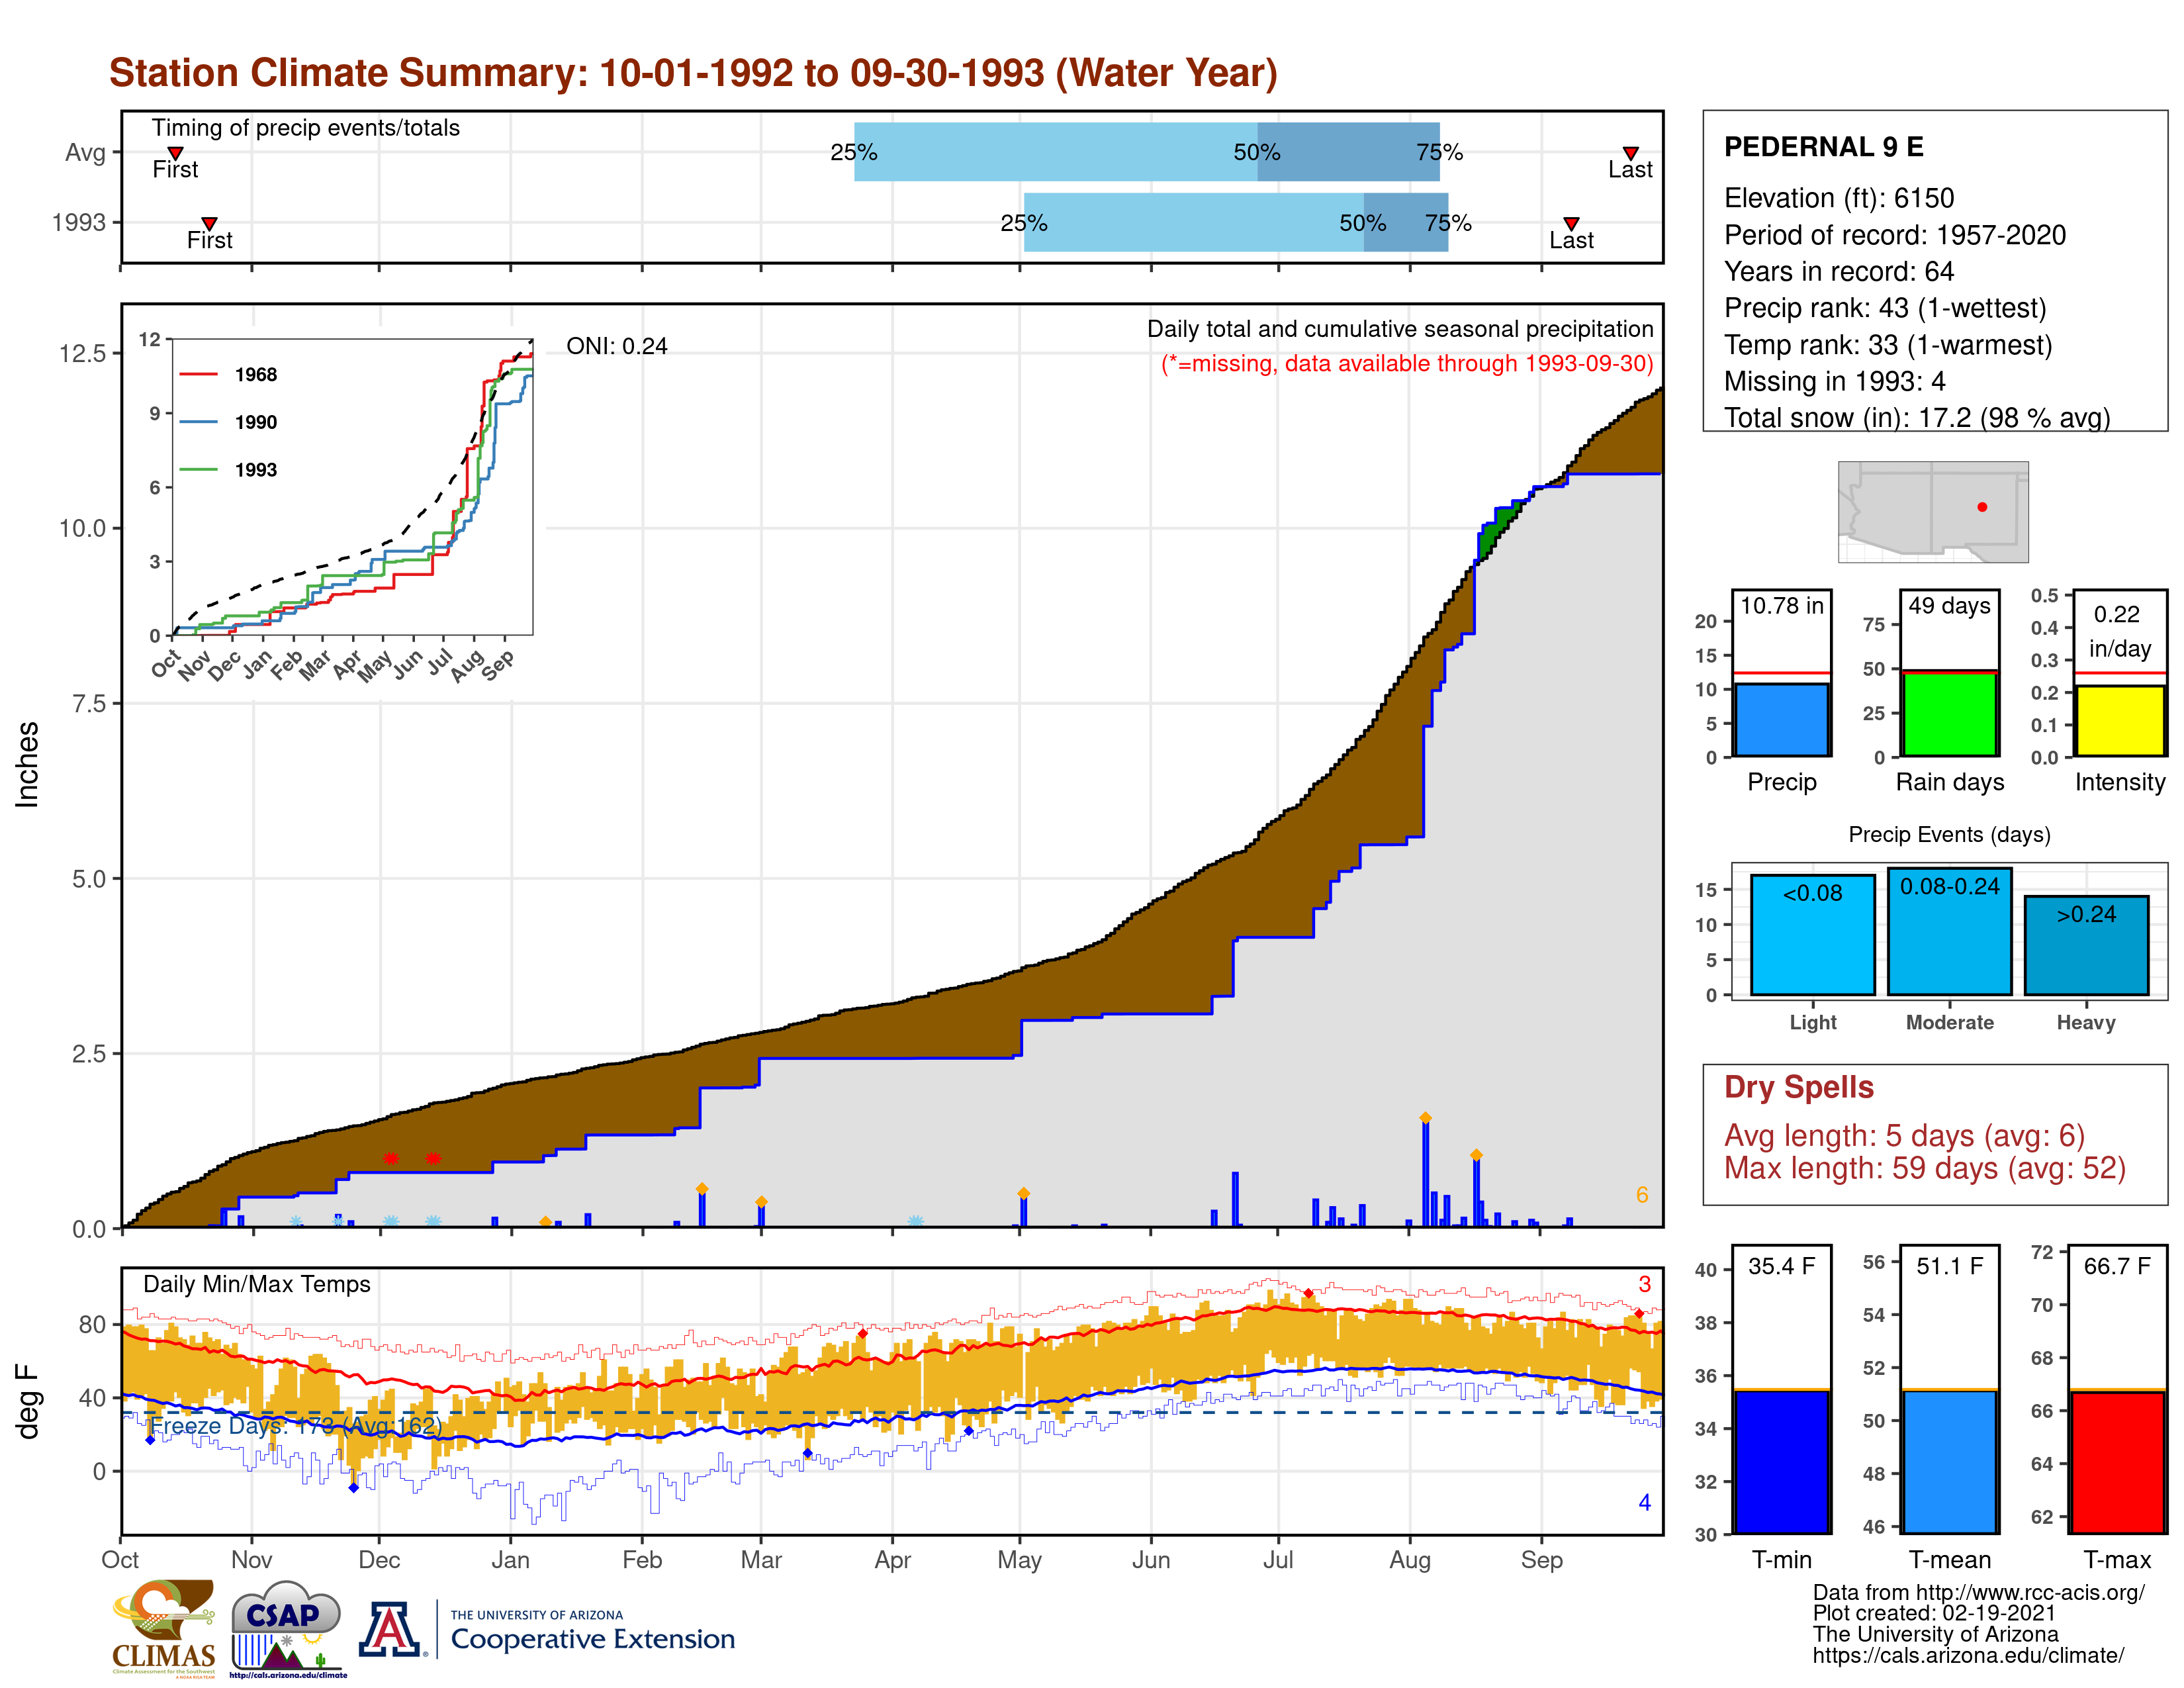Click the blue 1990 legend line
2184x1688 pixels.
pos(198,422)
